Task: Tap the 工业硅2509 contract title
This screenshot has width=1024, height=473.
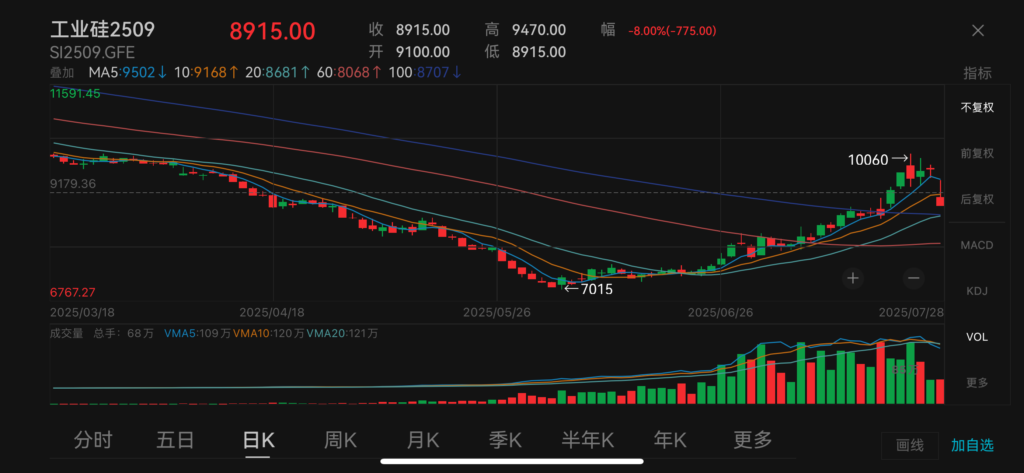Action: tap(103, 29)
